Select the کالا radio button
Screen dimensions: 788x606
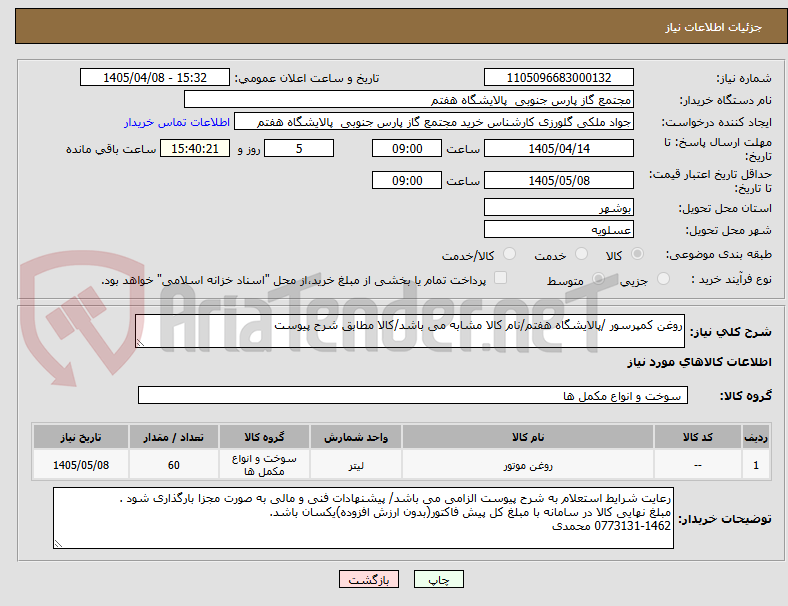click(x=637, y=254)
